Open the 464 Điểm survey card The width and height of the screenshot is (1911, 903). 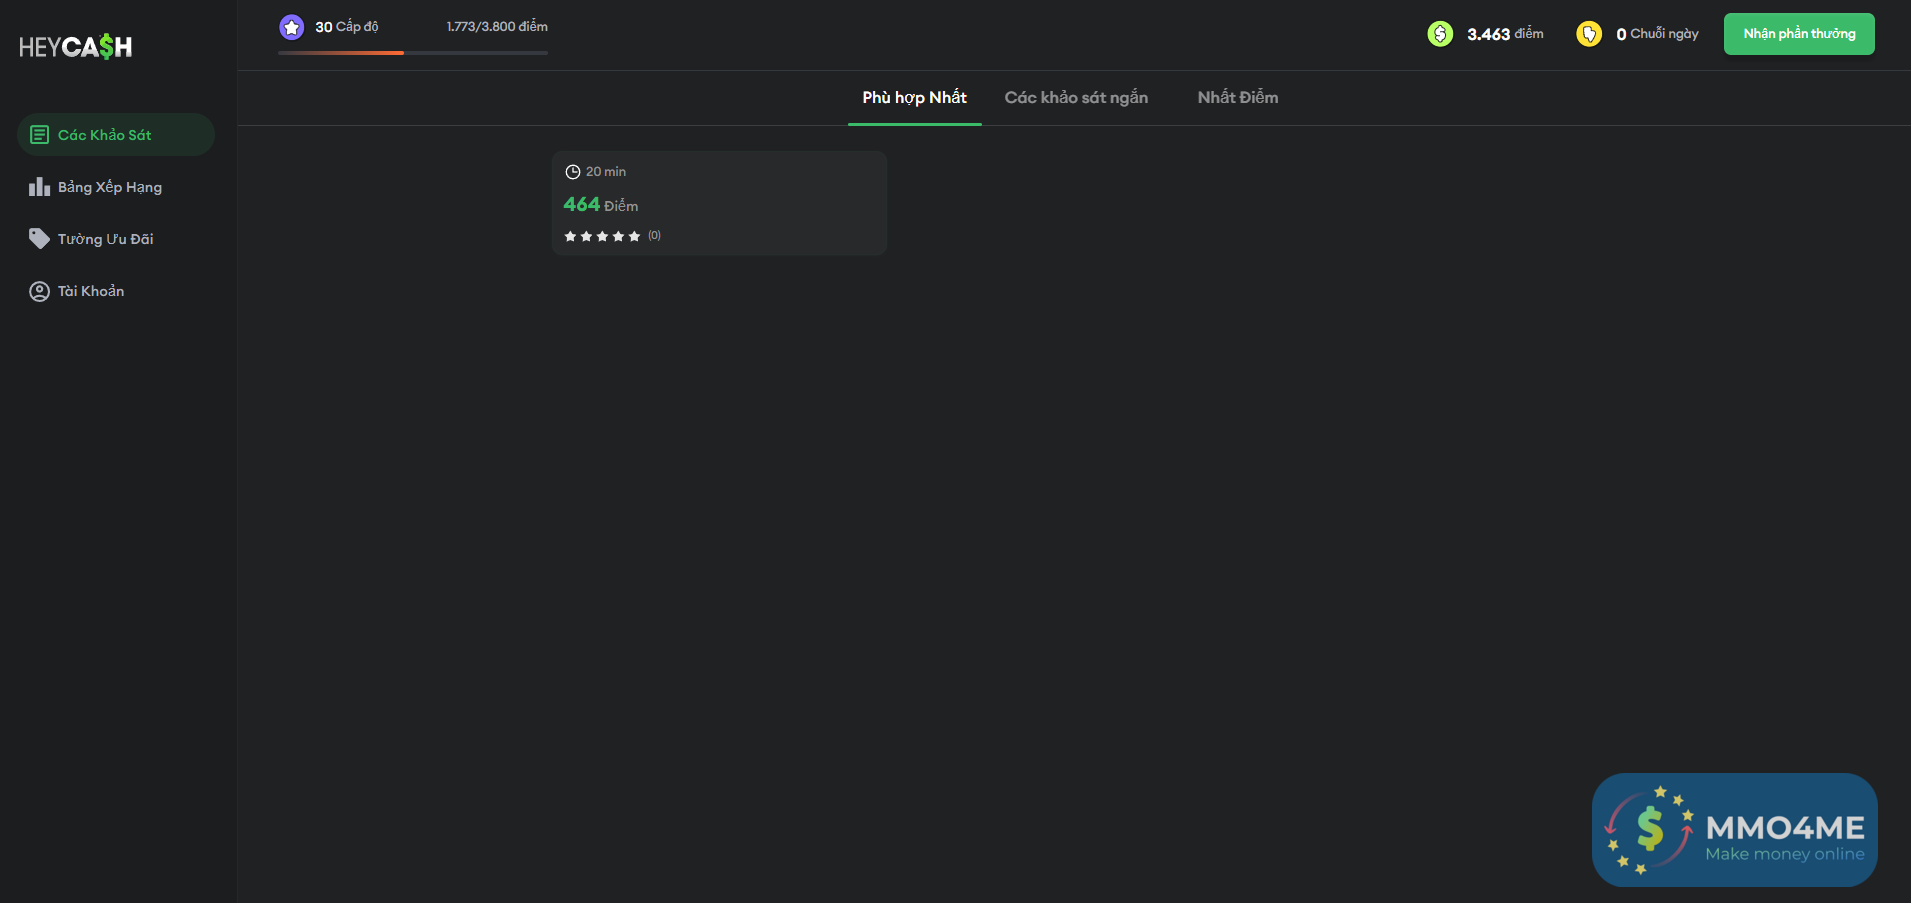pos(719,204)
